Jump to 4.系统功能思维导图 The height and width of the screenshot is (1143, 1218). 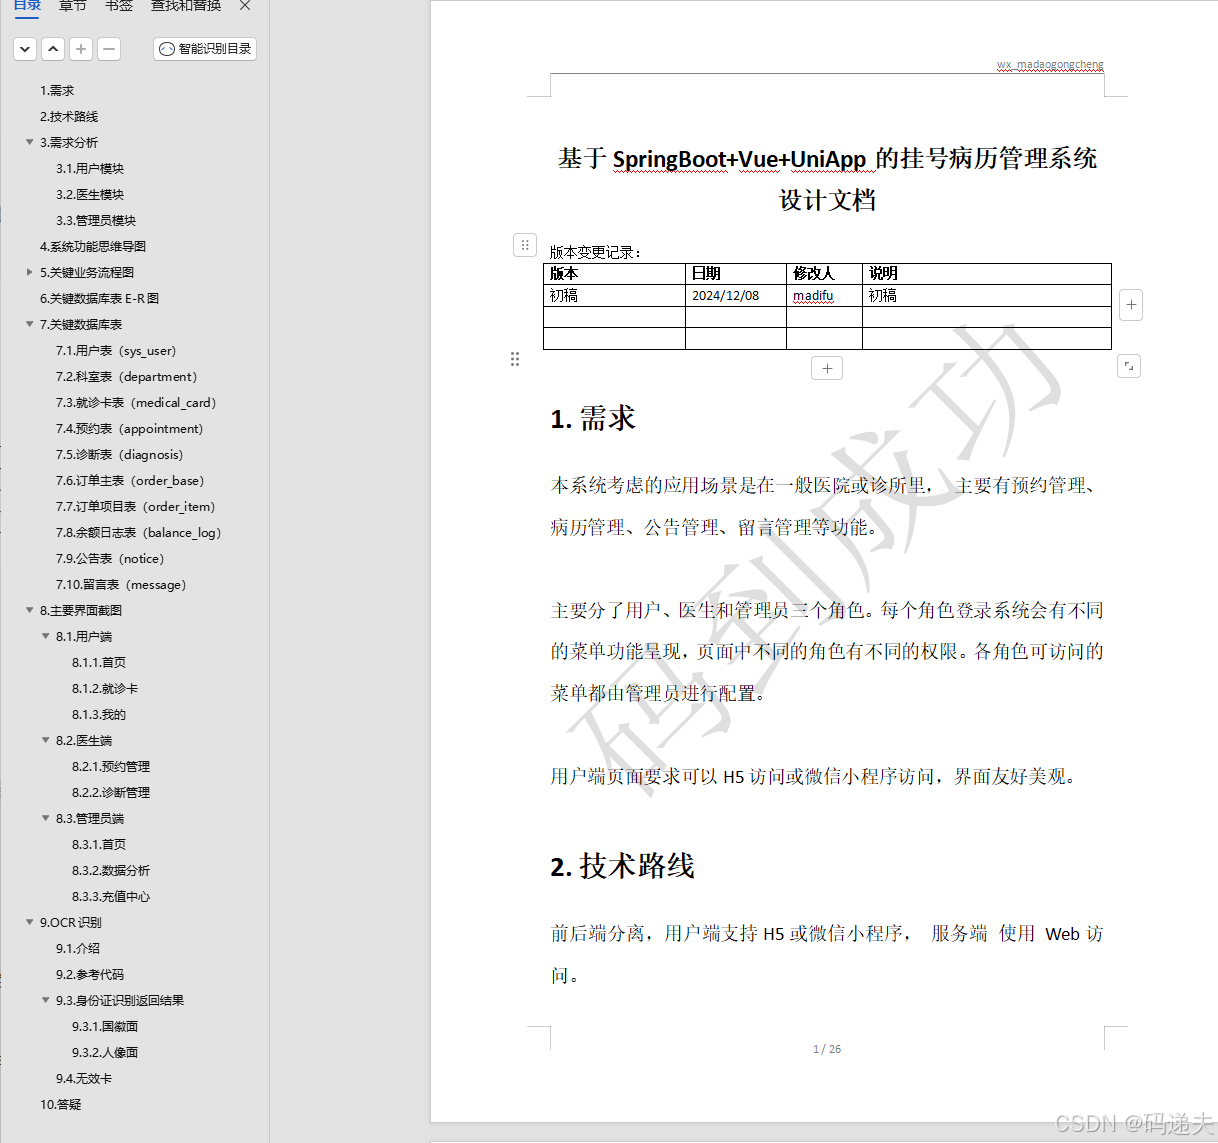point(93,246)
